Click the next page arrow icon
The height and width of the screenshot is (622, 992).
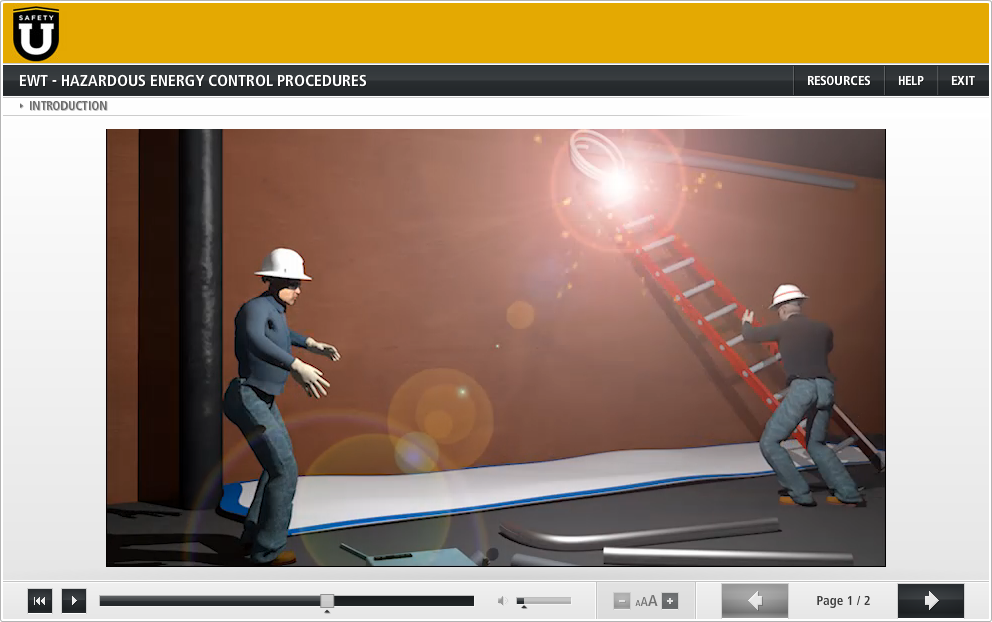click(x=930, y=600)
